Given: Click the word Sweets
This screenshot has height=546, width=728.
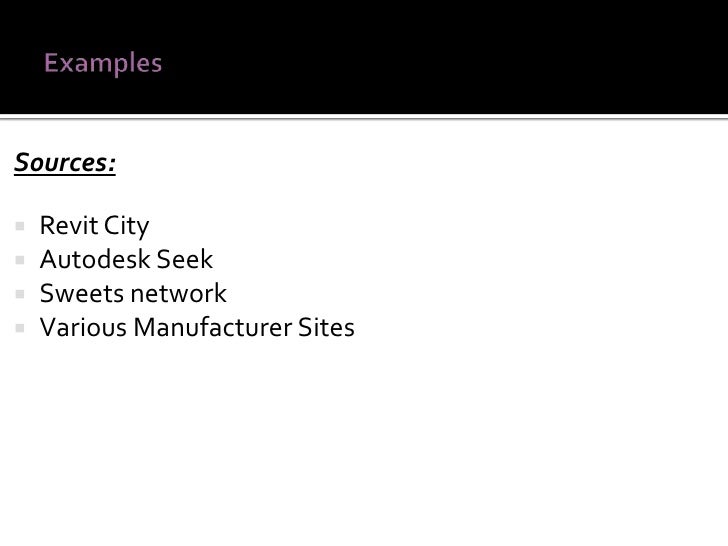Looking at the screenshot, I should click(x=83, y=293).
